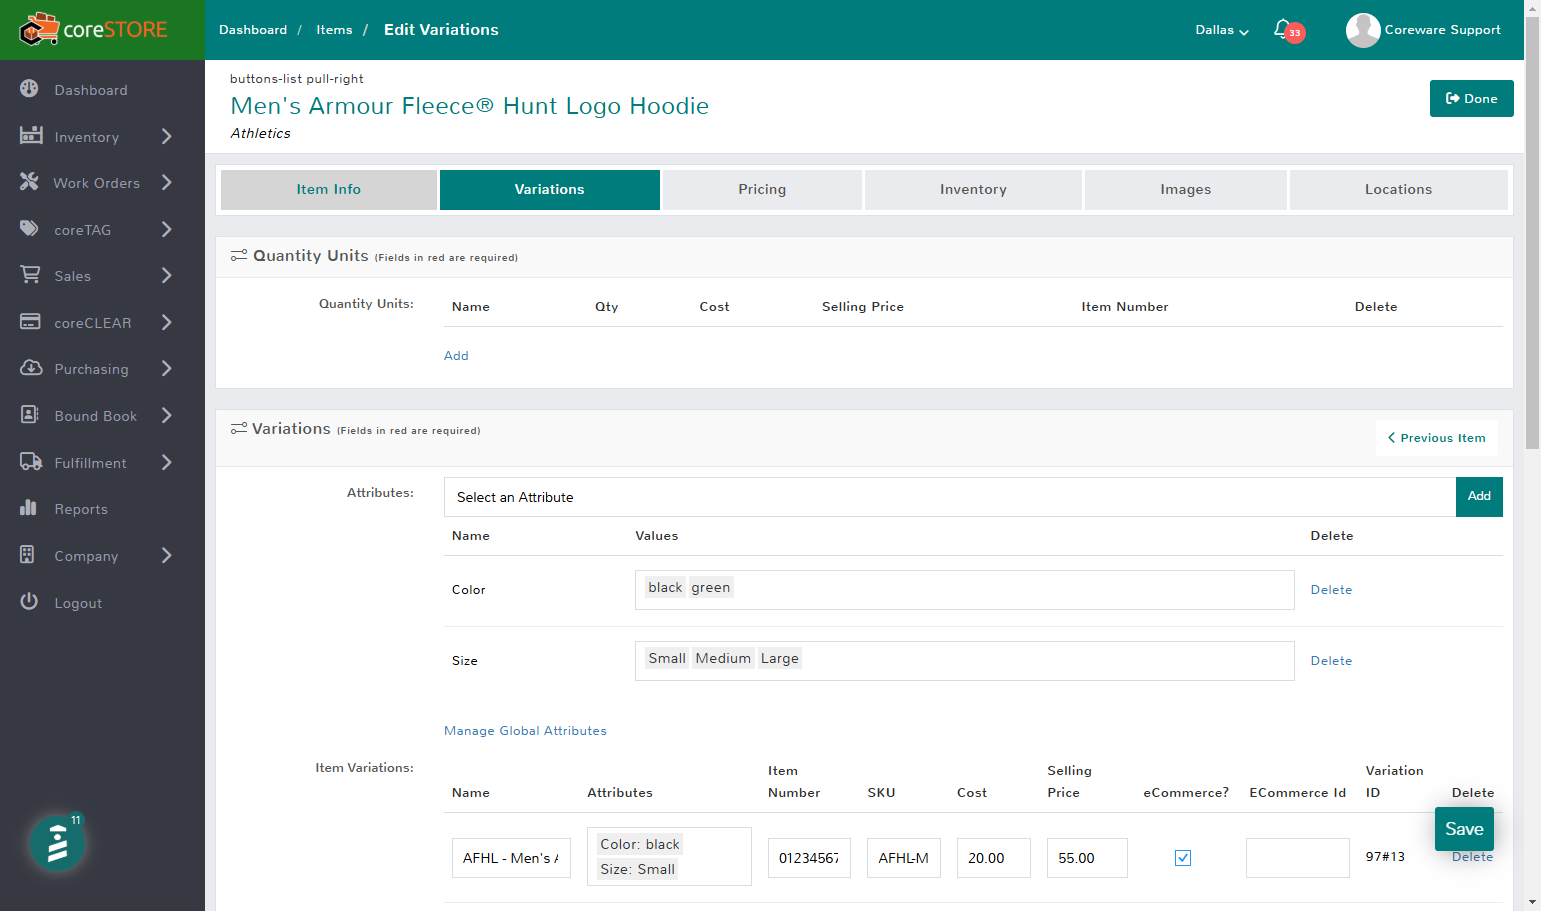This screenshot has height=911, width=1541.
Task: Toggle eCommerce checkbox for AFHL black Small
Action: click(x=1183, y=858)
